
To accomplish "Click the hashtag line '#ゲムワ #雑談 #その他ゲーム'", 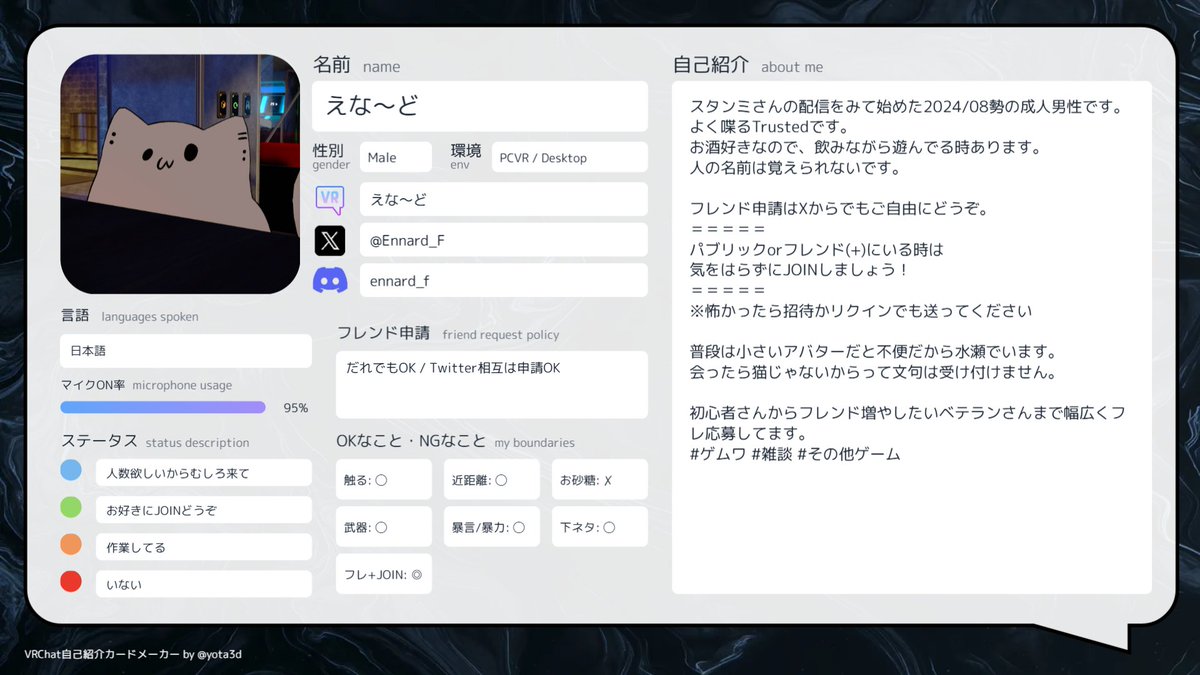I will [x=795, y=454].
